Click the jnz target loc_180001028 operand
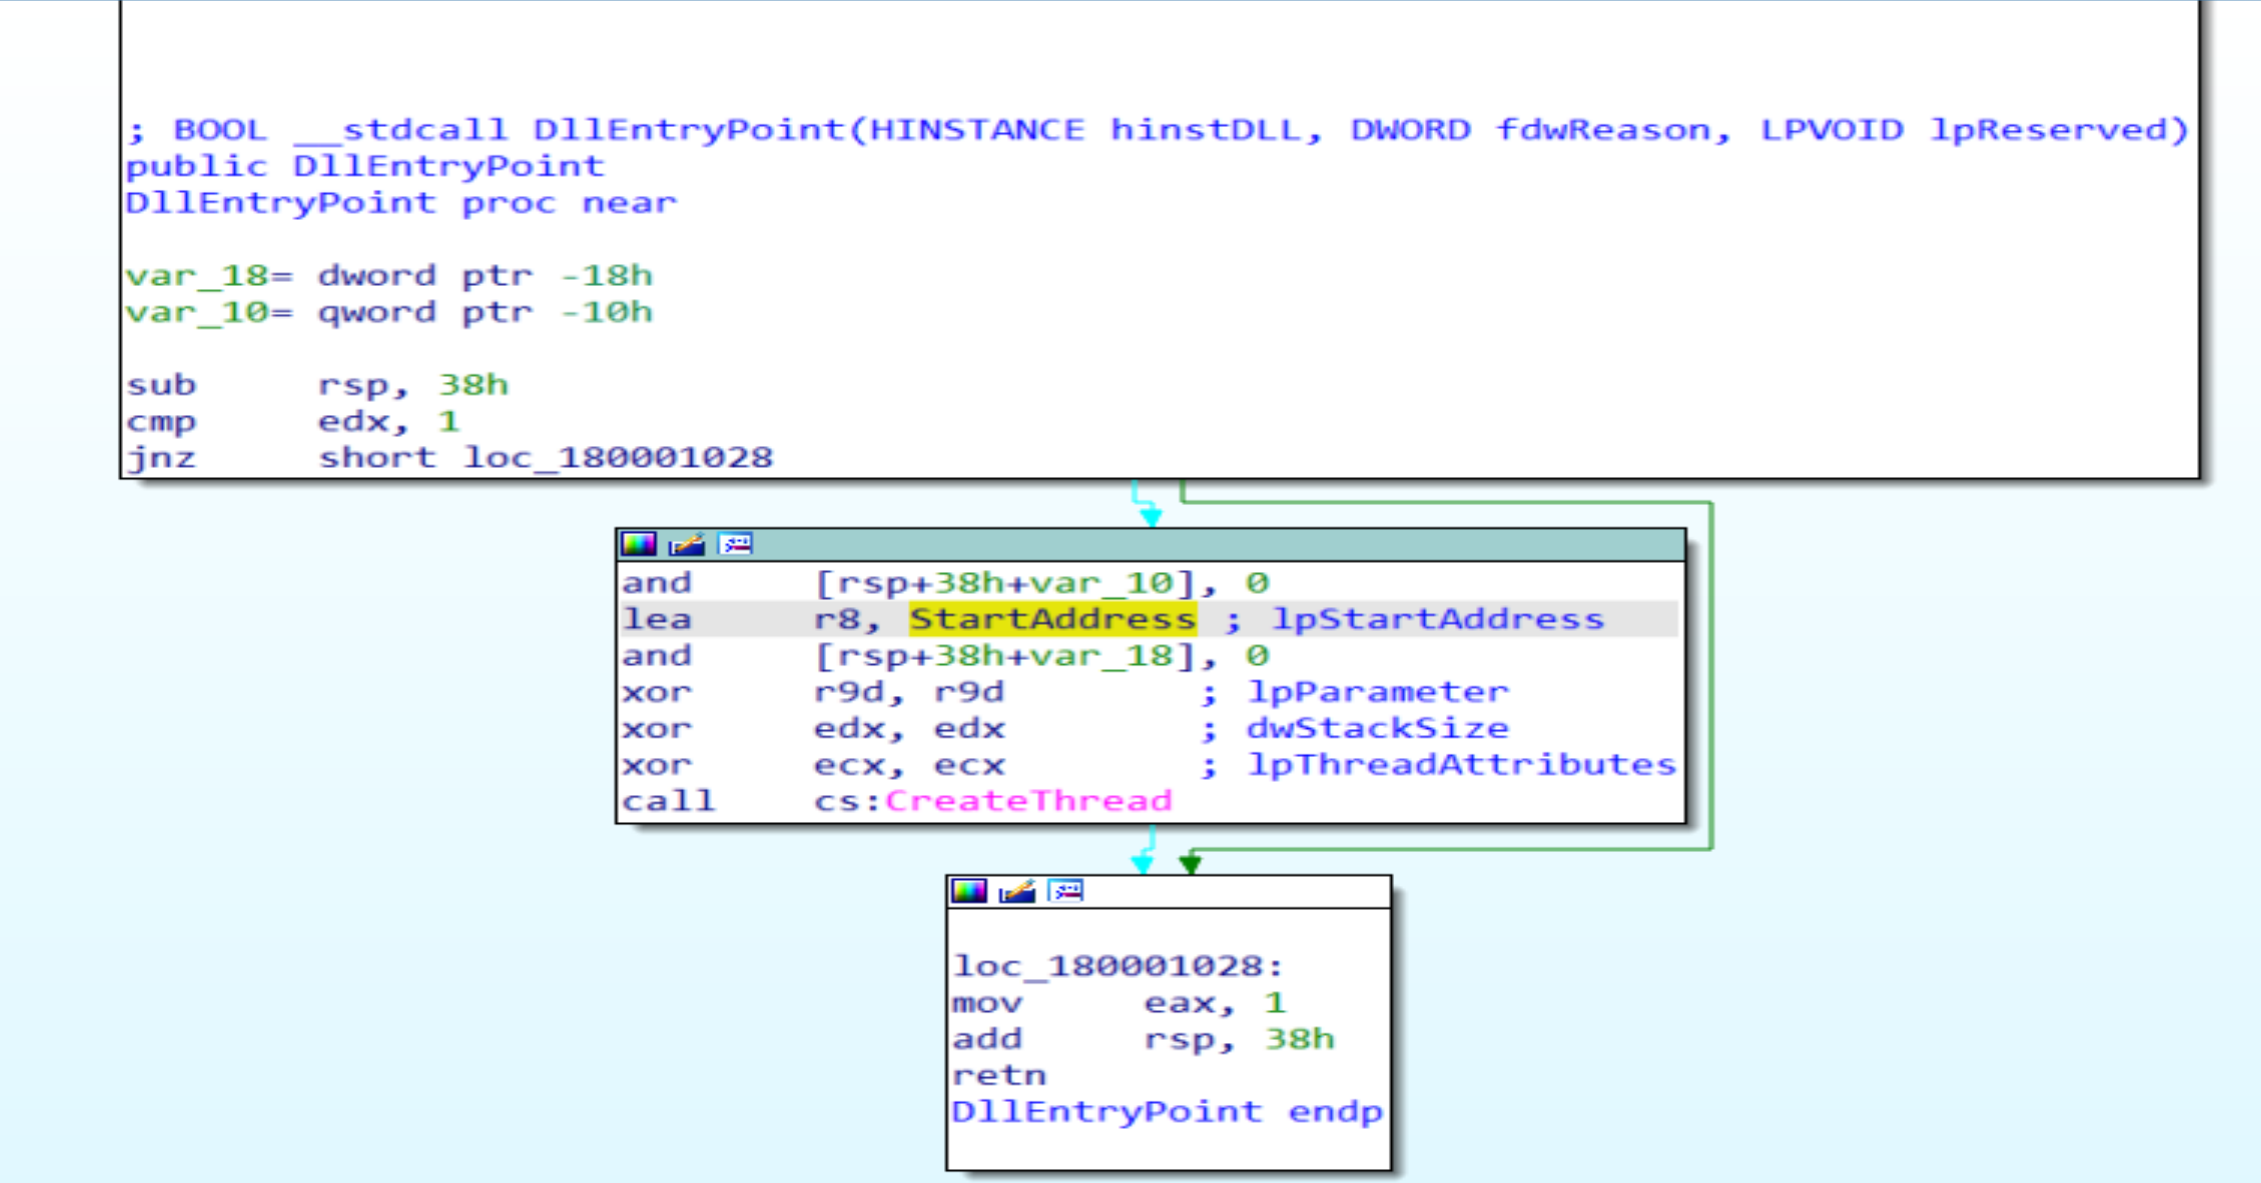Image resolution: width=2261 pixels, height=1183 pixels. 617,458
